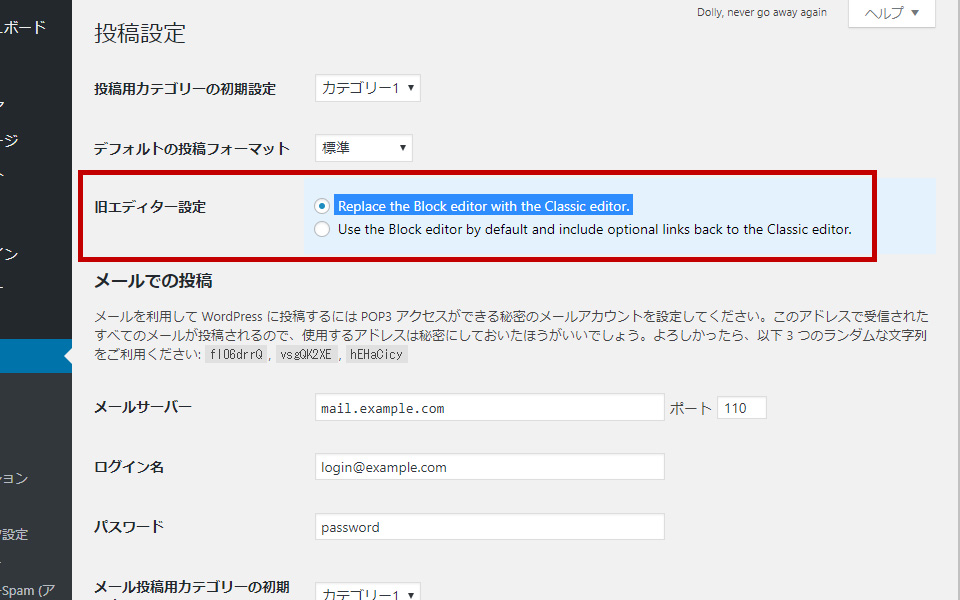Click the random string vsgQK2XE
The height and width of the screenshot is (600, 960).
[x=306, y=354]
